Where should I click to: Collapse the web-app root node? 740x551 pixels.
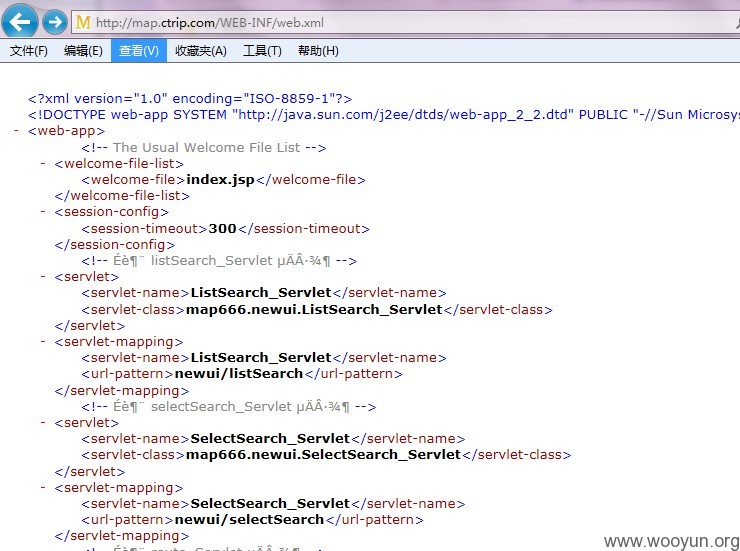pos(17,130)
